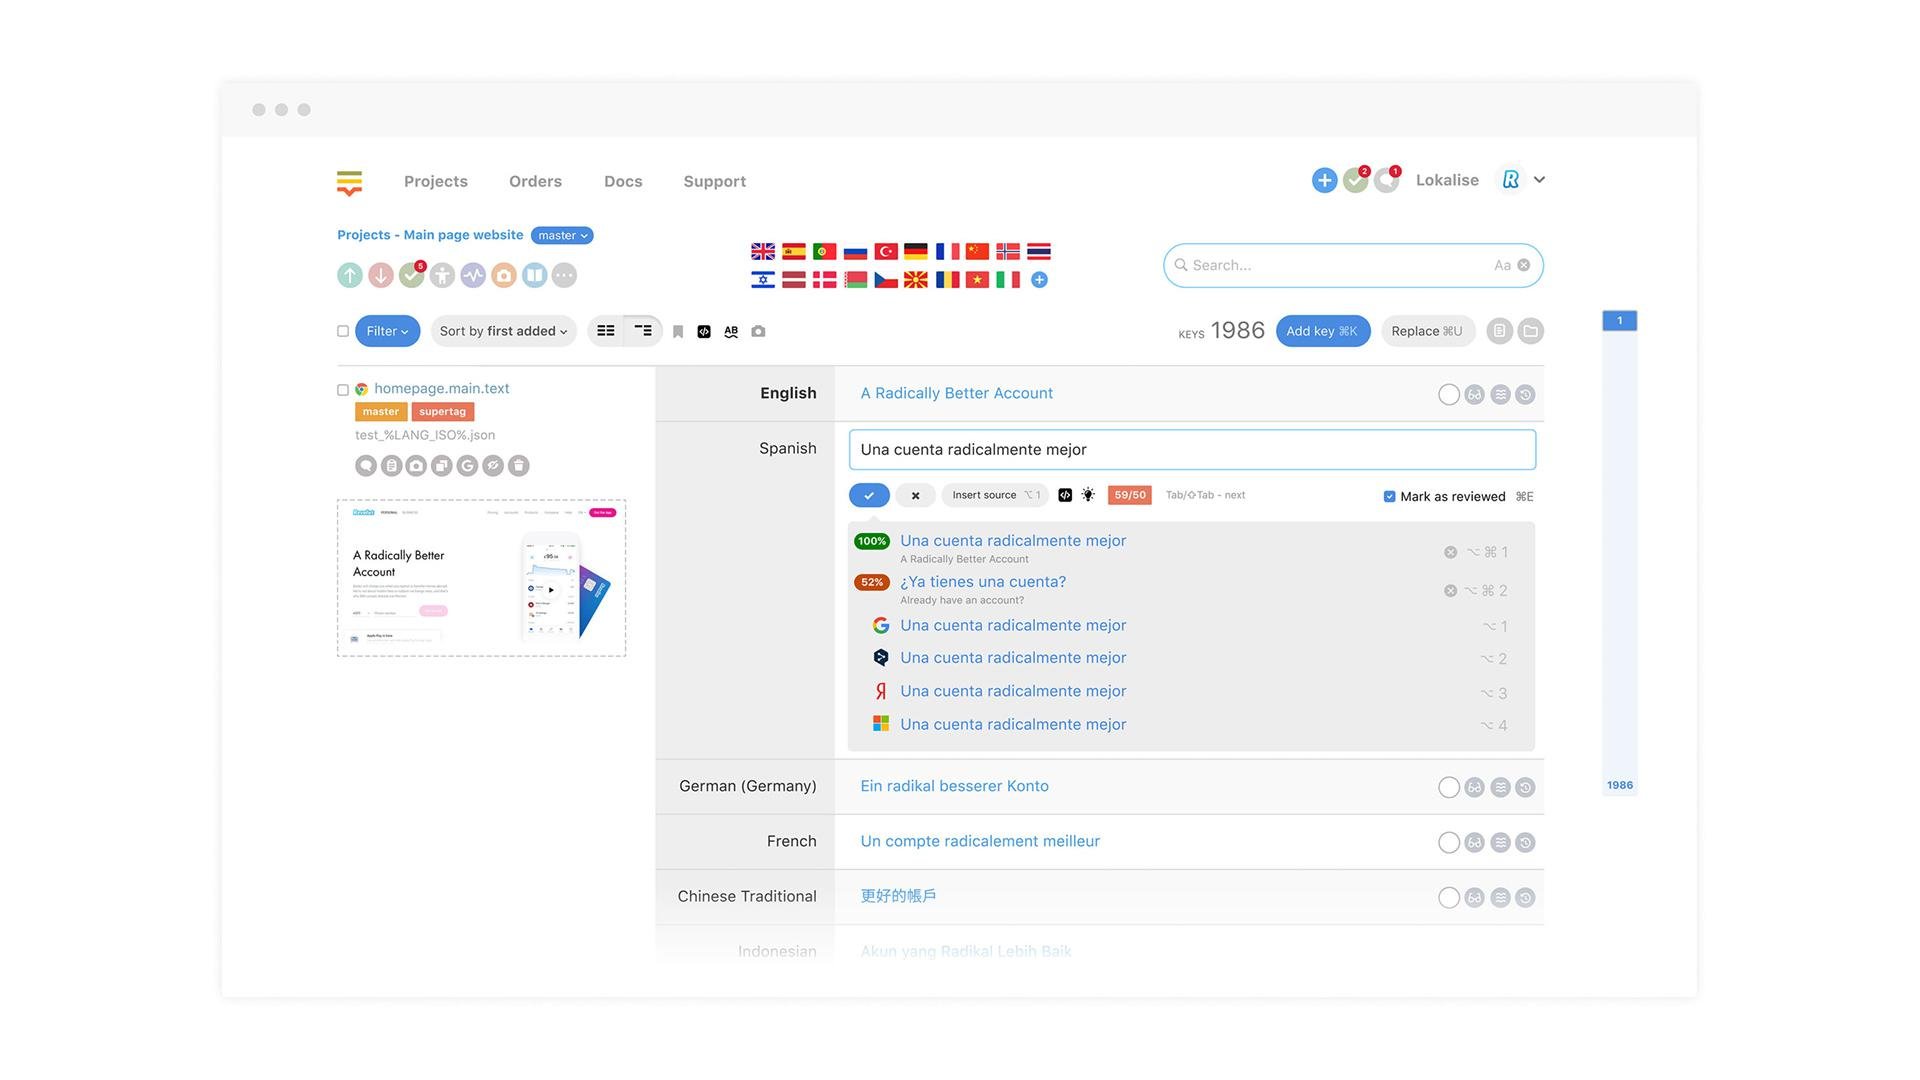
Task: Click glasses icon in German row
Action: [x=1474, y=787]
